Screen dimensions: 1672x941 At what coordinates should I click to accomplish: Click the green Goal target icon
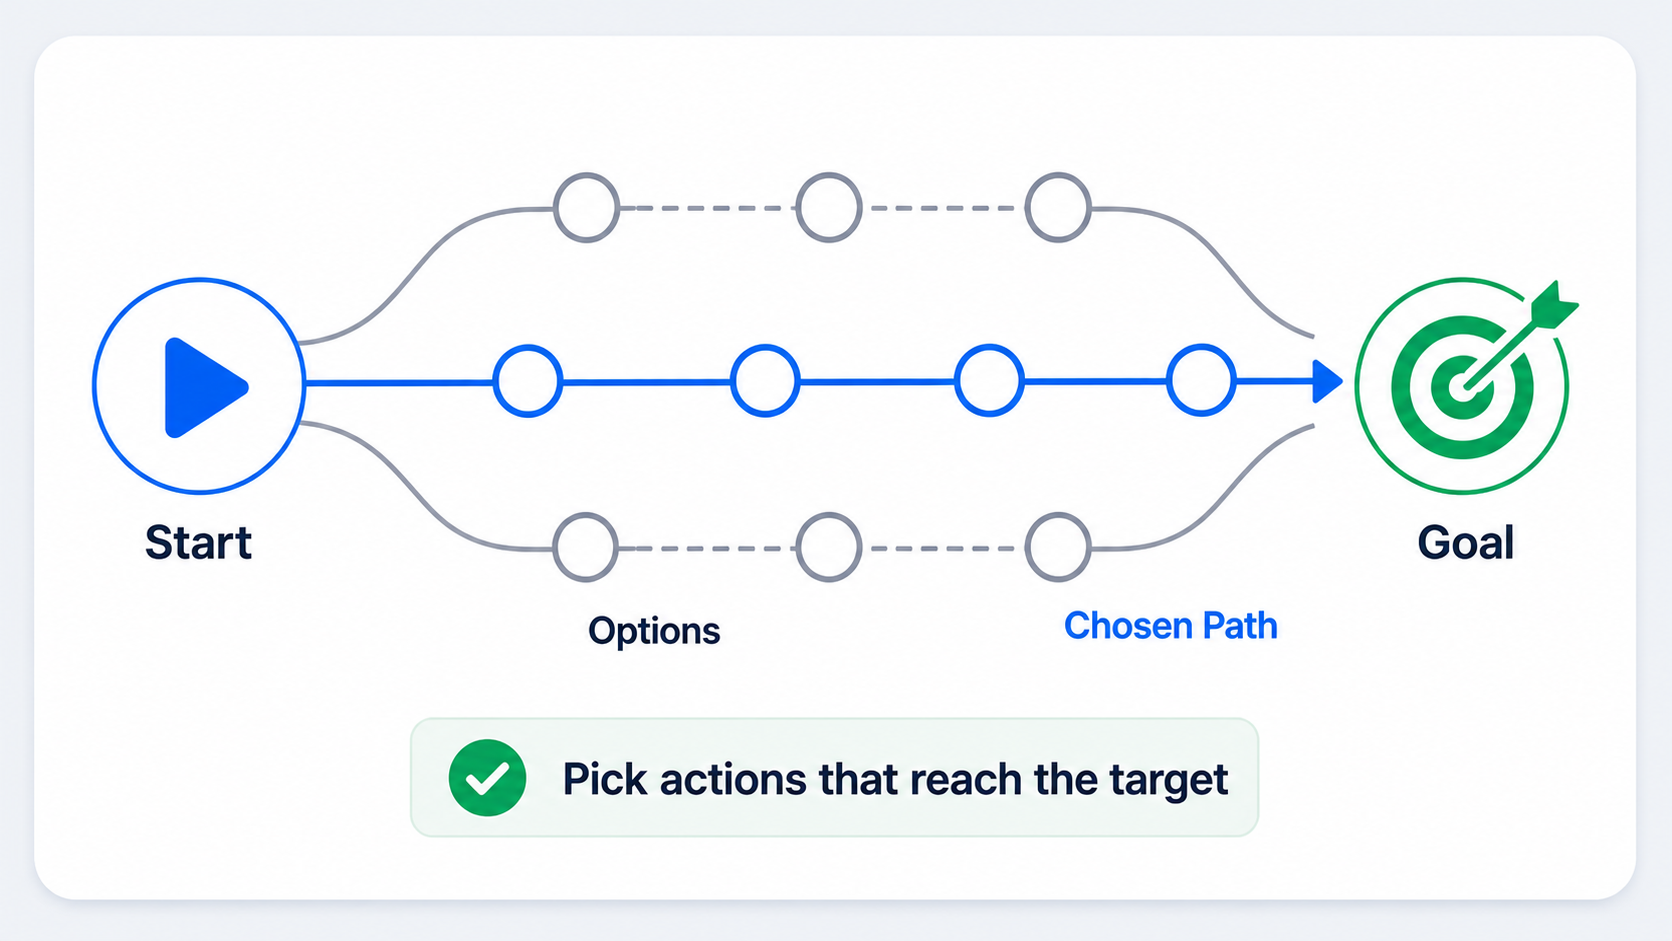pyautogui.click(x=1462, y=386)
